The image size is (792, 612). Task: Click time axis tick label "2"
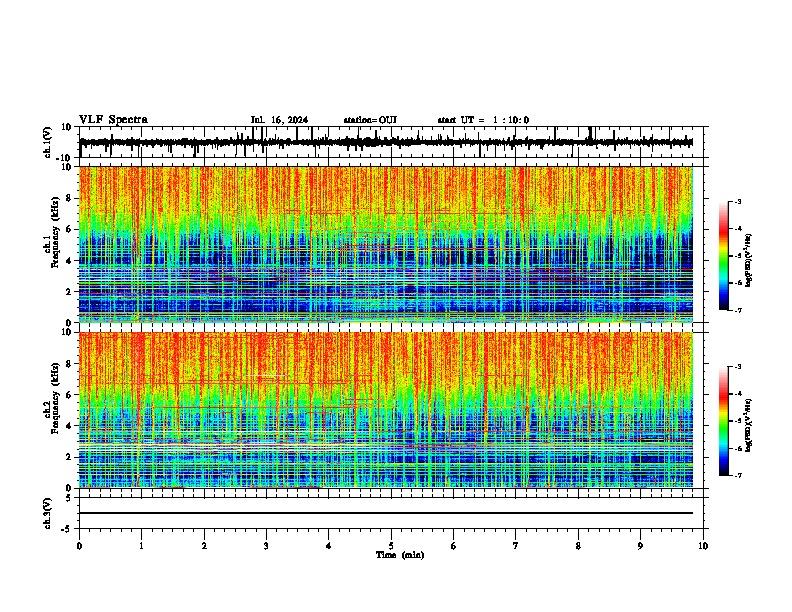(204, 546)
